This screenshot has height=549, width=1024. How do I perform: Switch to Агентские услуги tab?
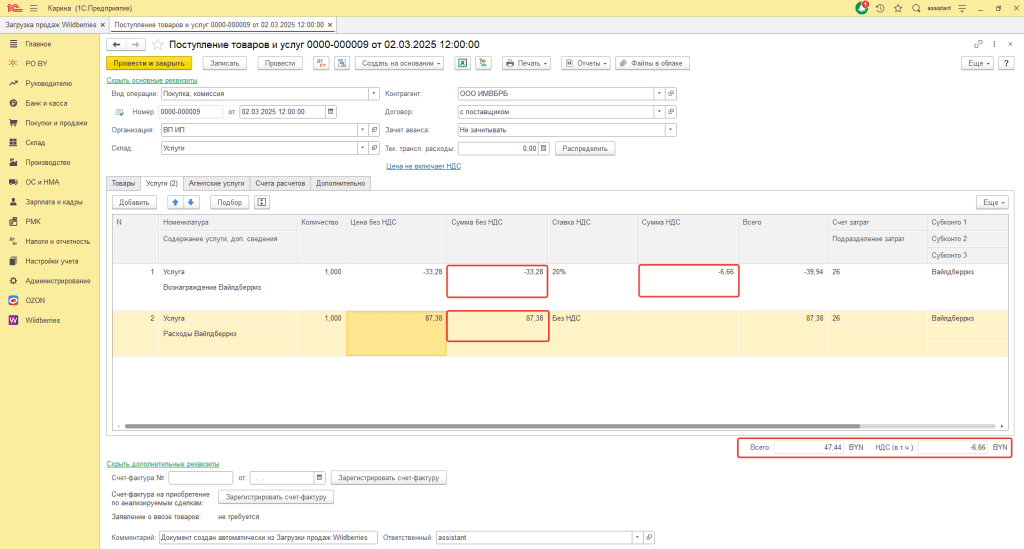click(x=216, y=183)
